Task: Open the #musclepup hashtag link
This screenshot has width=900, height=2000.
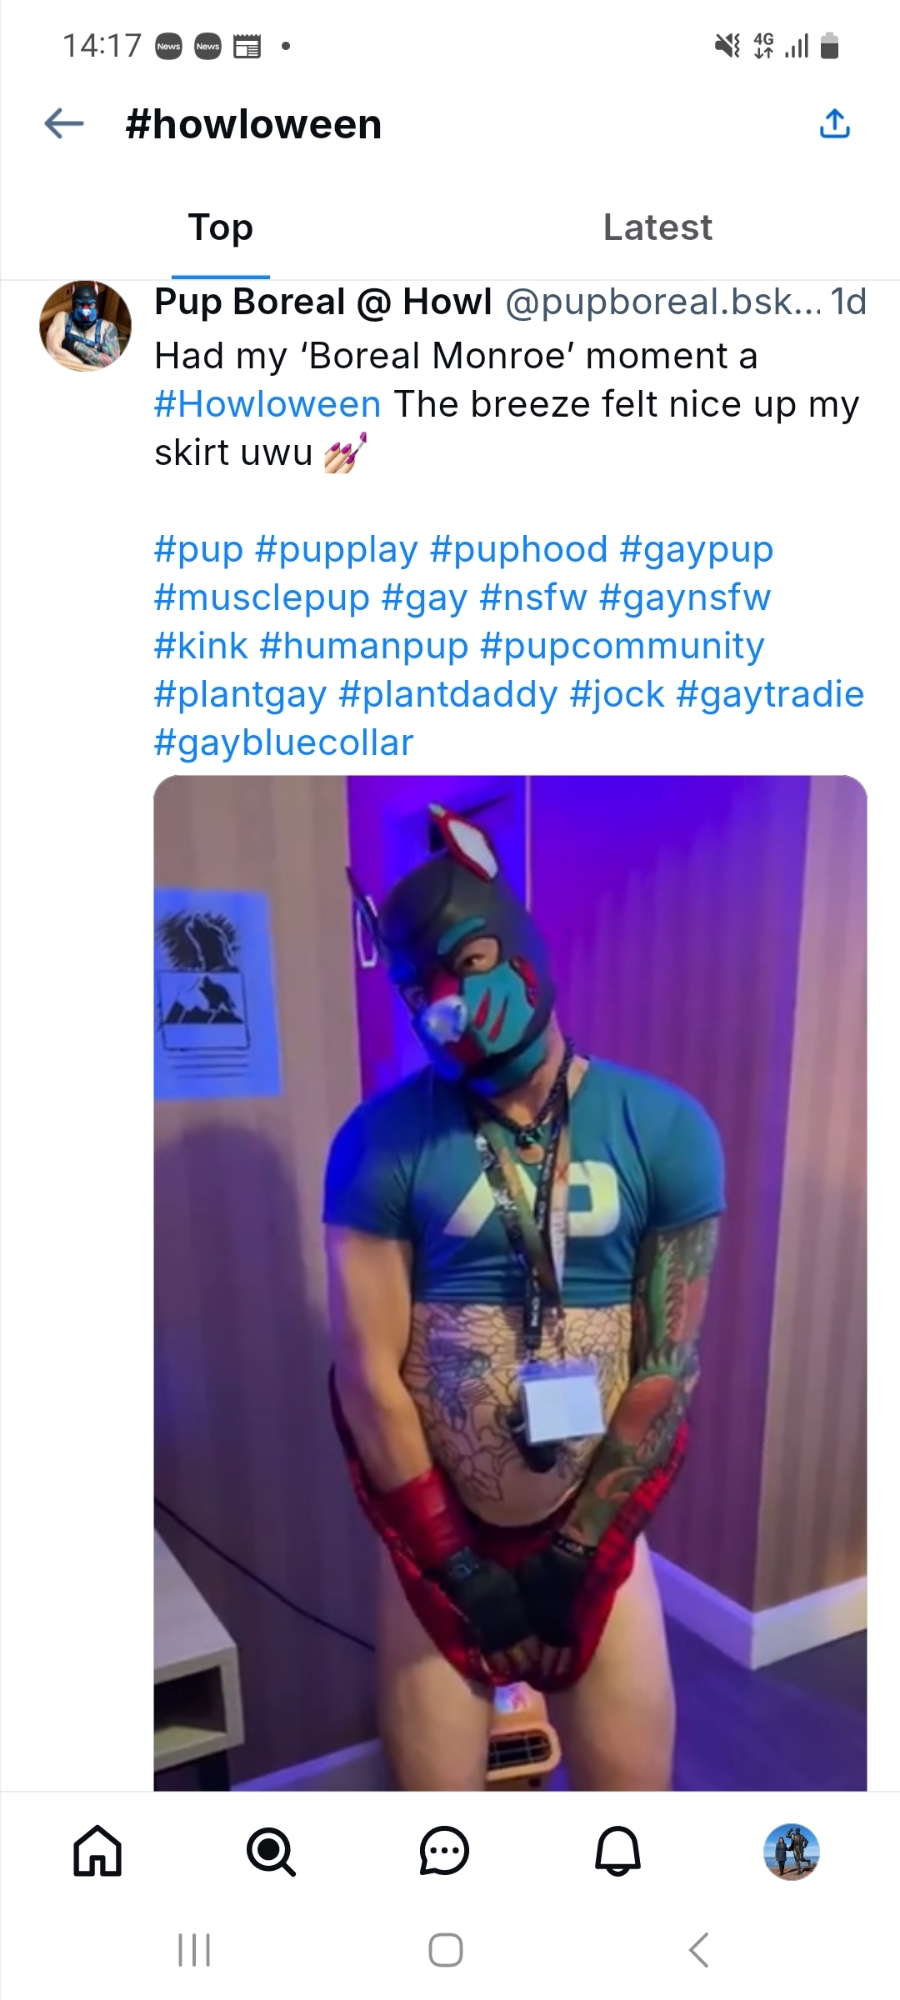Action: click(262, 597)
